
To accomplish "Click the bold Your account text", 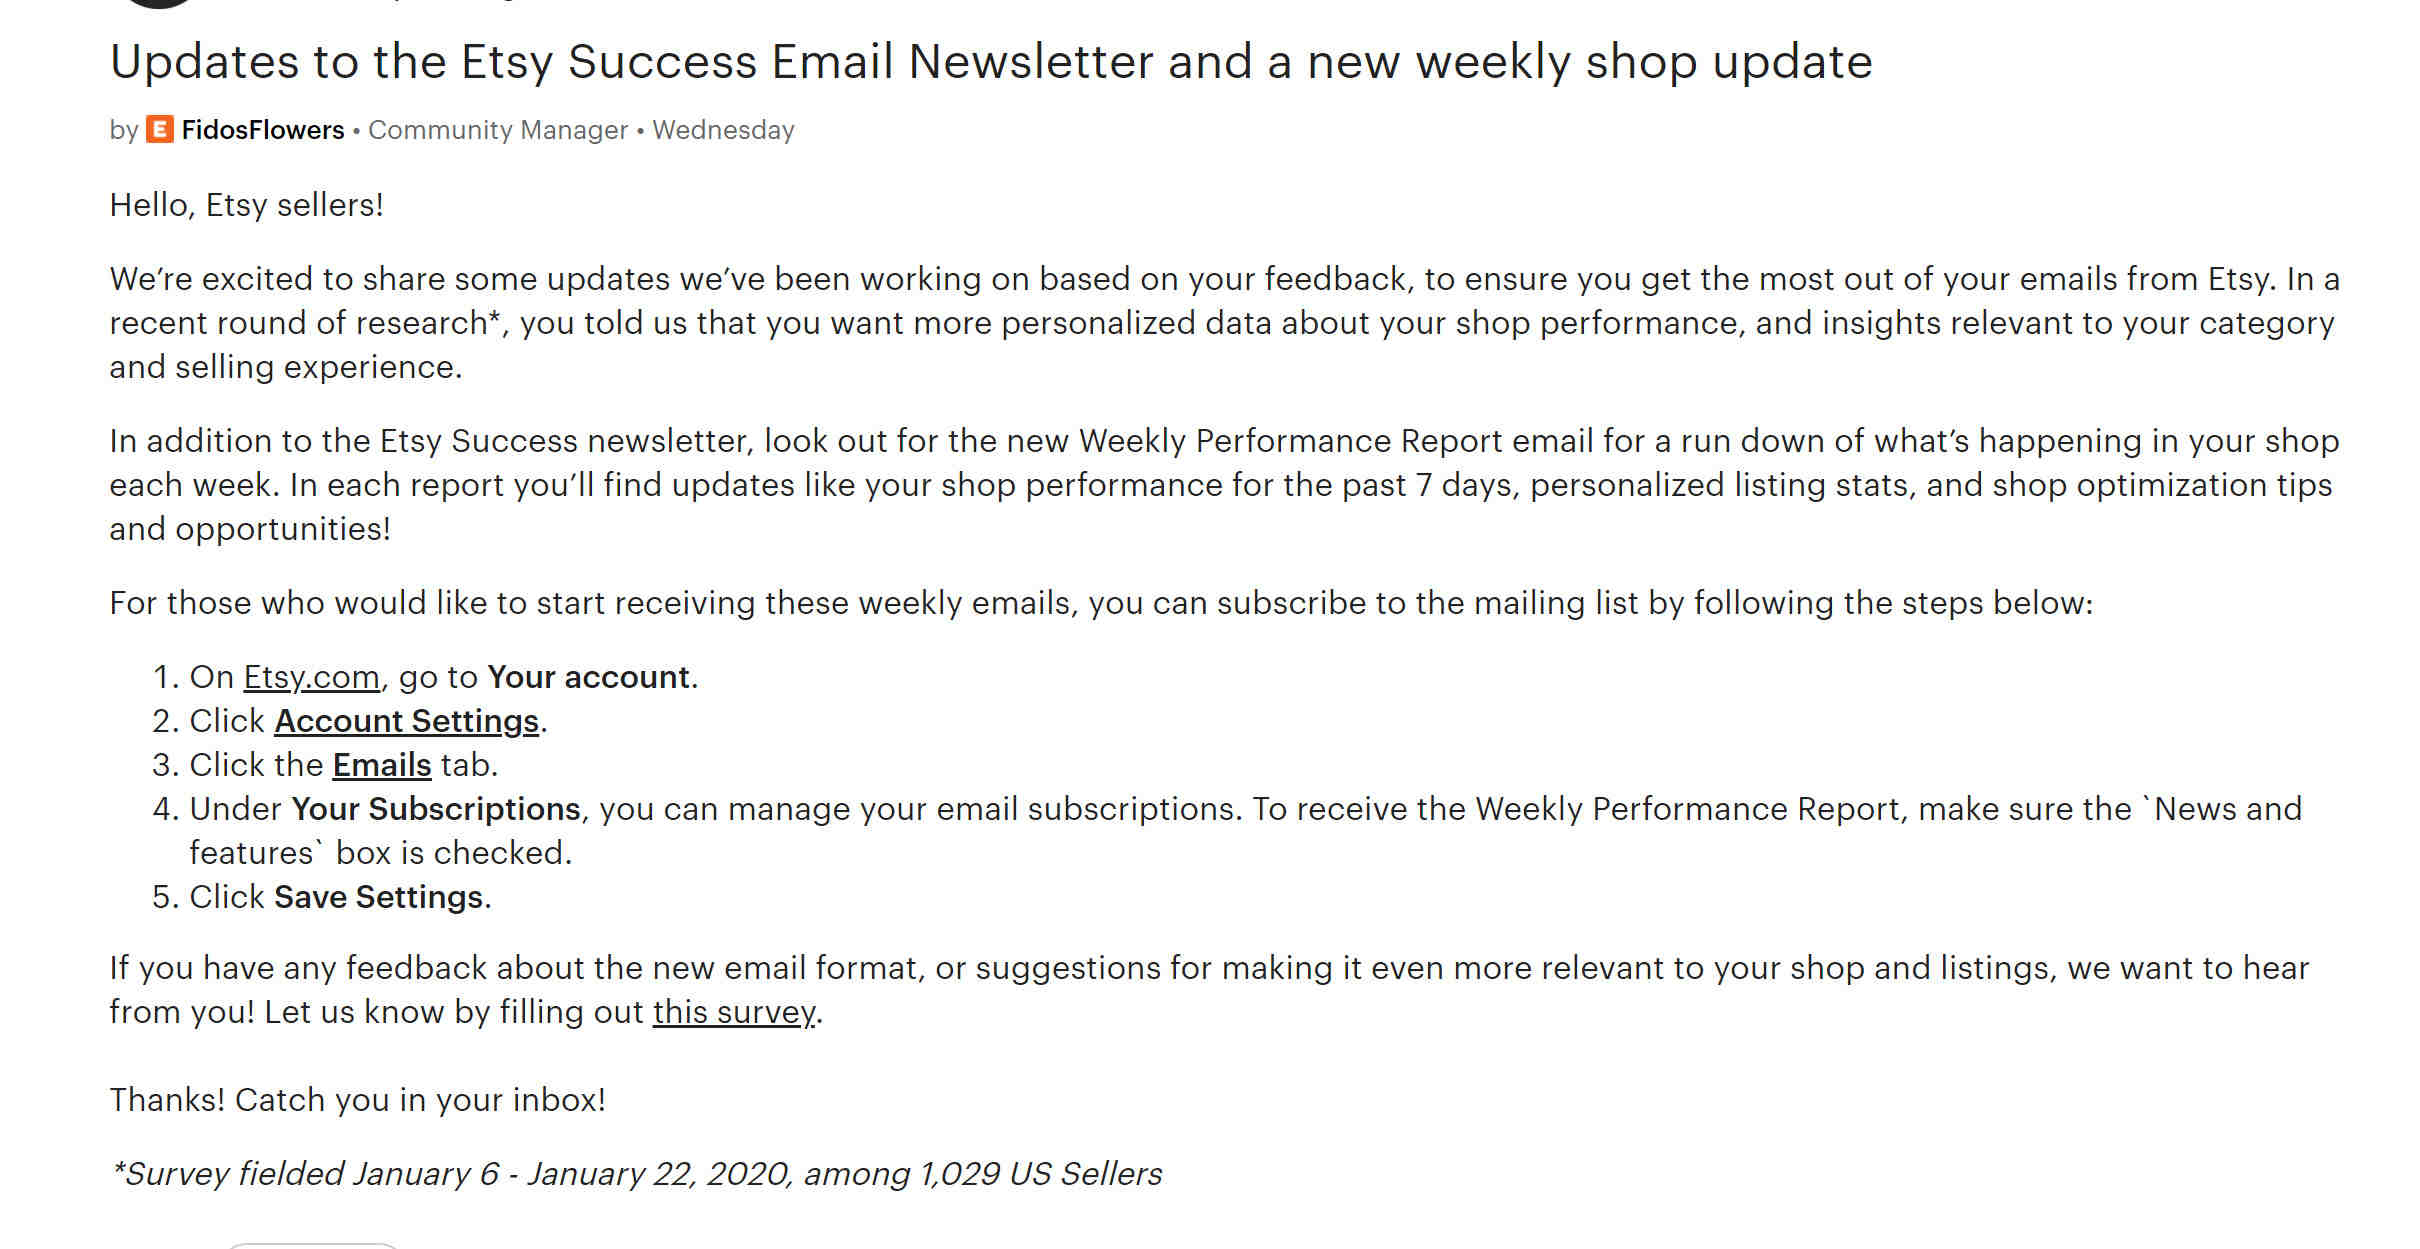I will pyautogui.click(x=589, y=677).
